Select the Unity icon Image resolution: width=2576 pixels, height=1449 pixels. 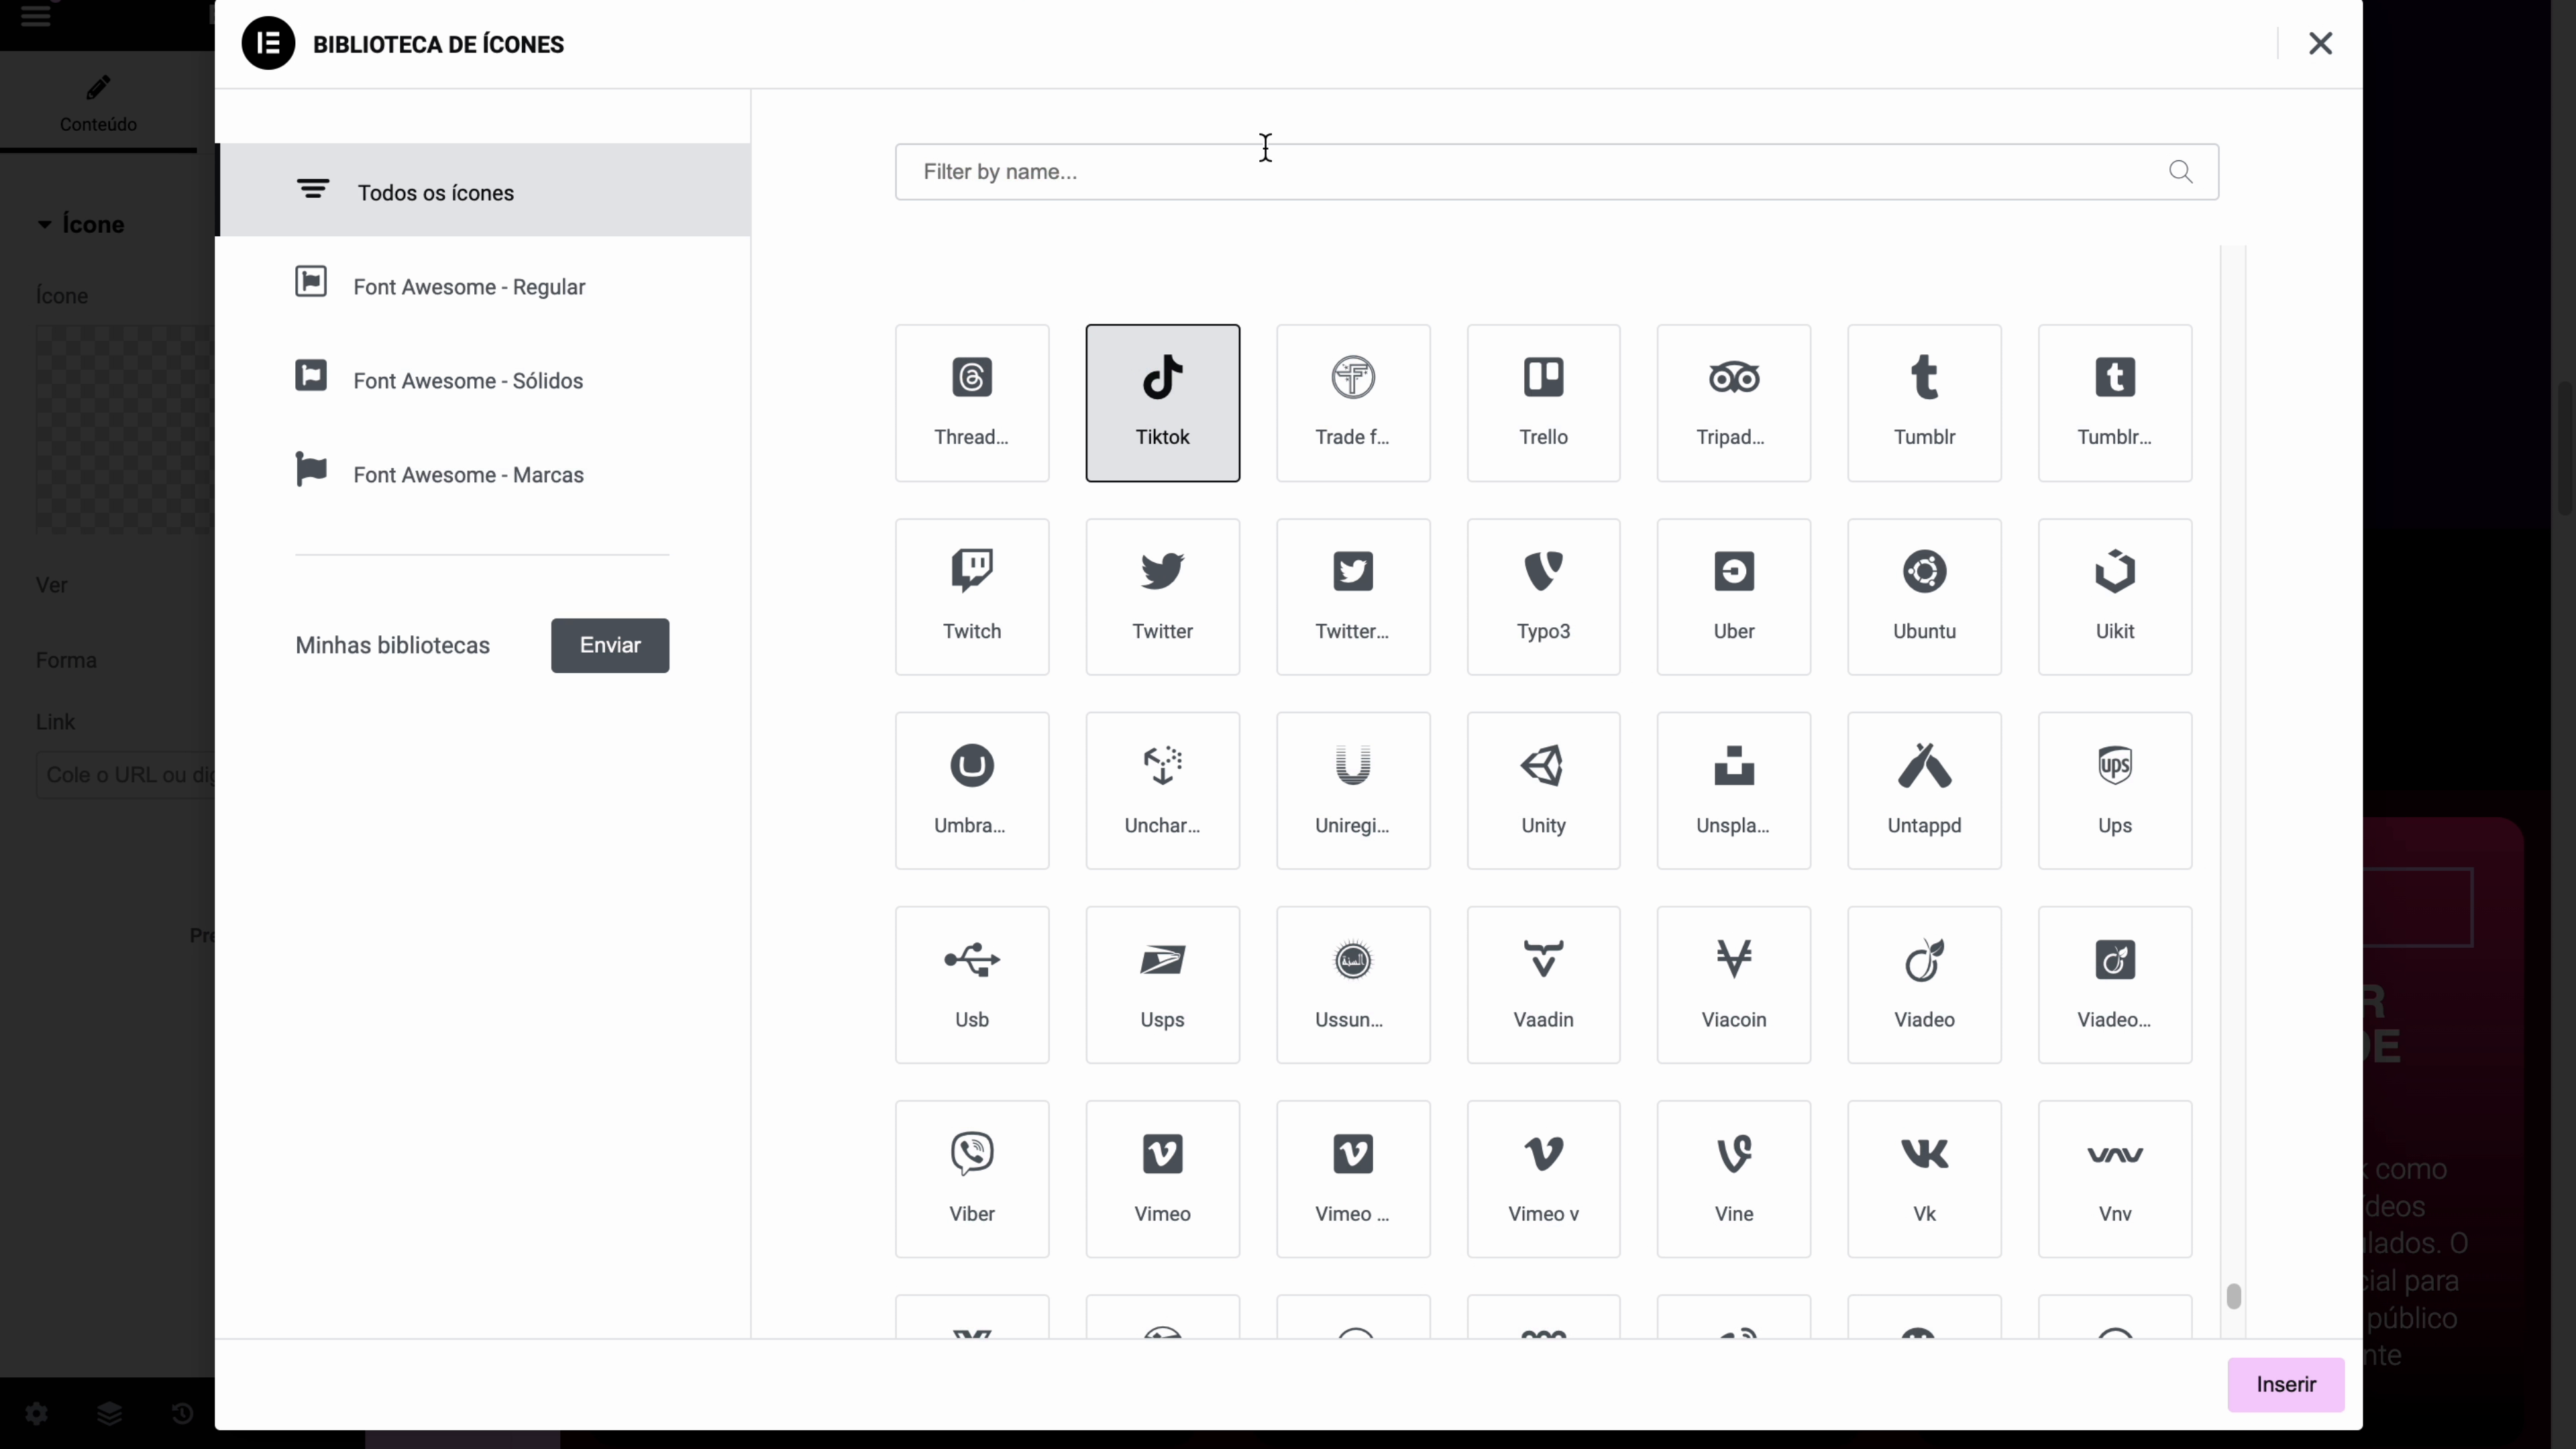1542,789
